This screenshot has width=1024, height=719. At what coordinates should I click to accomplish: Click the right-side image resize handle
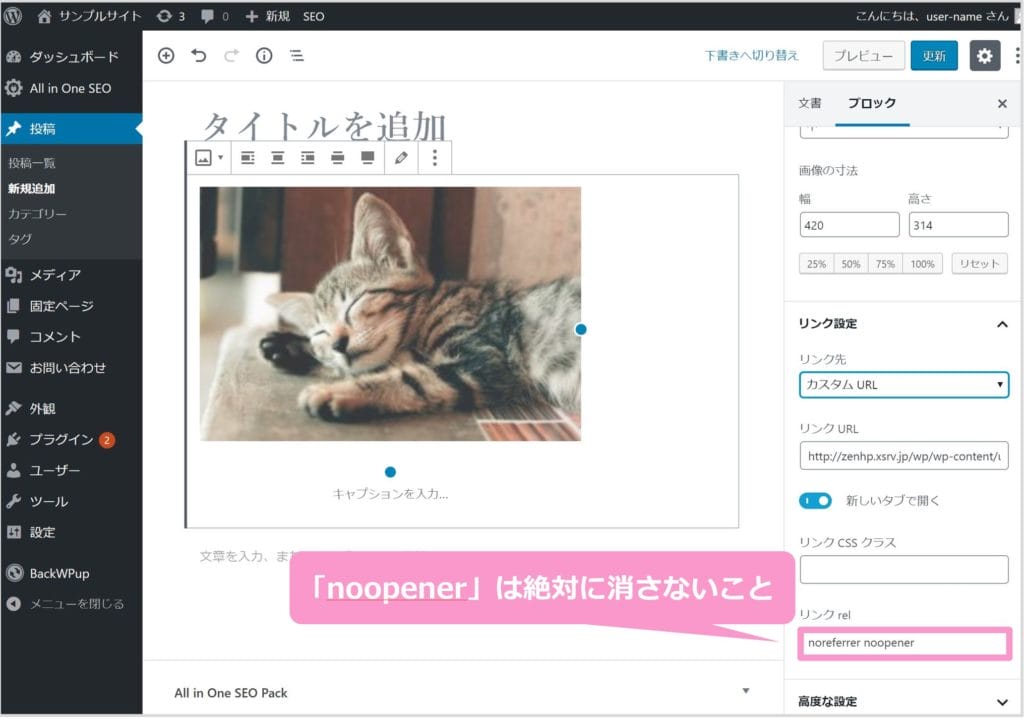click(x=581, y=330)
